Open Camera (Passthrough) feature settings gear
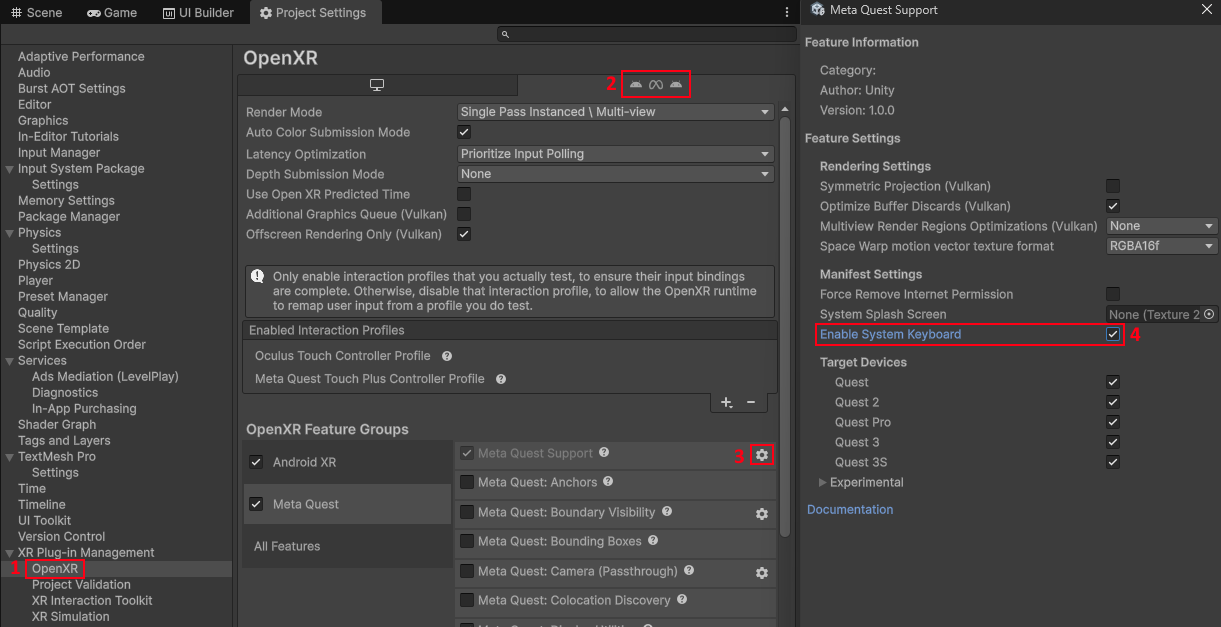 tap(762, 573)
